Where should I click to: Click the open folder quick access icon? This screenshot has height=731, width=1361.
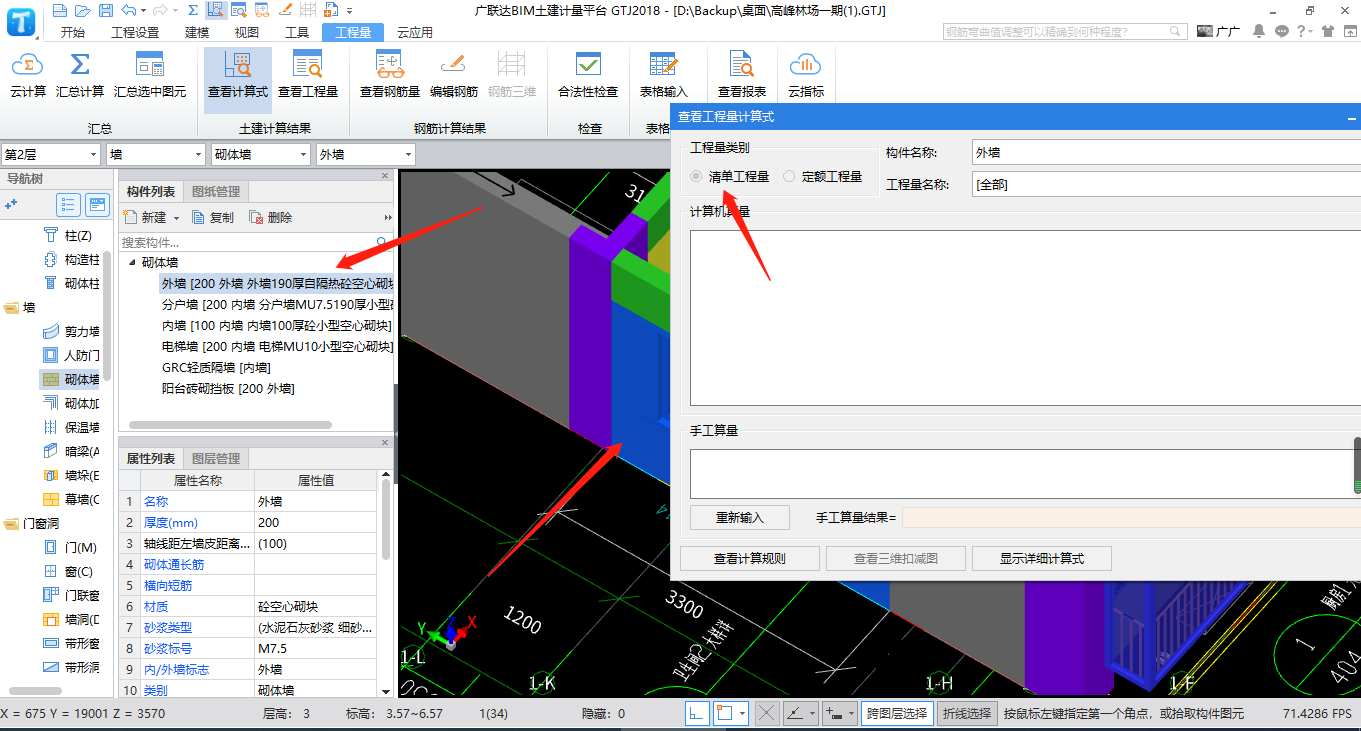pyautogui.click(x=82, y=10)
